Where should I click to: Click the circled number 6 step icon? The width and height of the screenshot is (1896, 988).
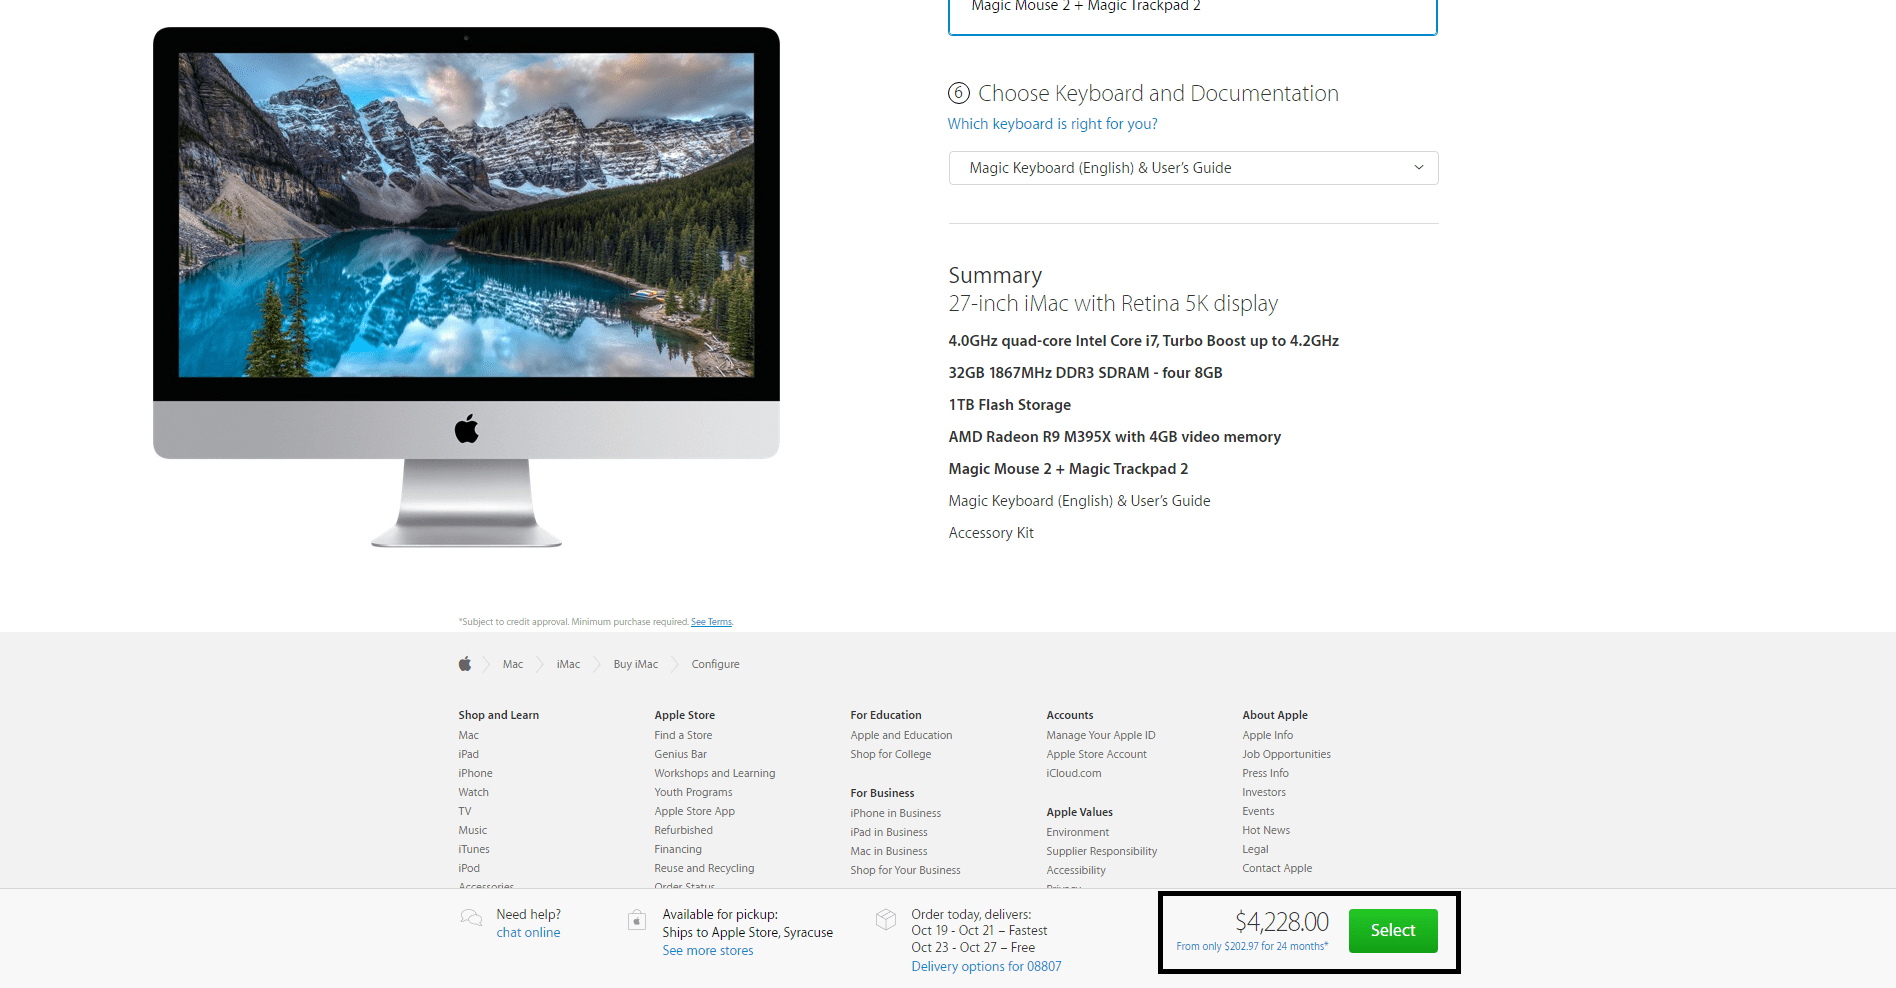click(957, 92)
